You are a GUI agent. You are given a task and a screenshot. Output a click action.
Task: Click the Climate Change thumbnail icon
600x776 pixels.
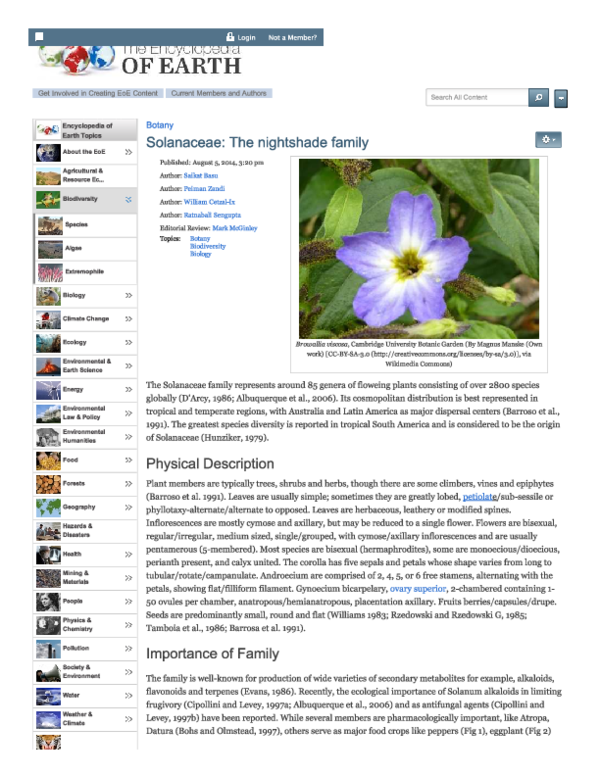pyautogui.click(x=48, y=319)
